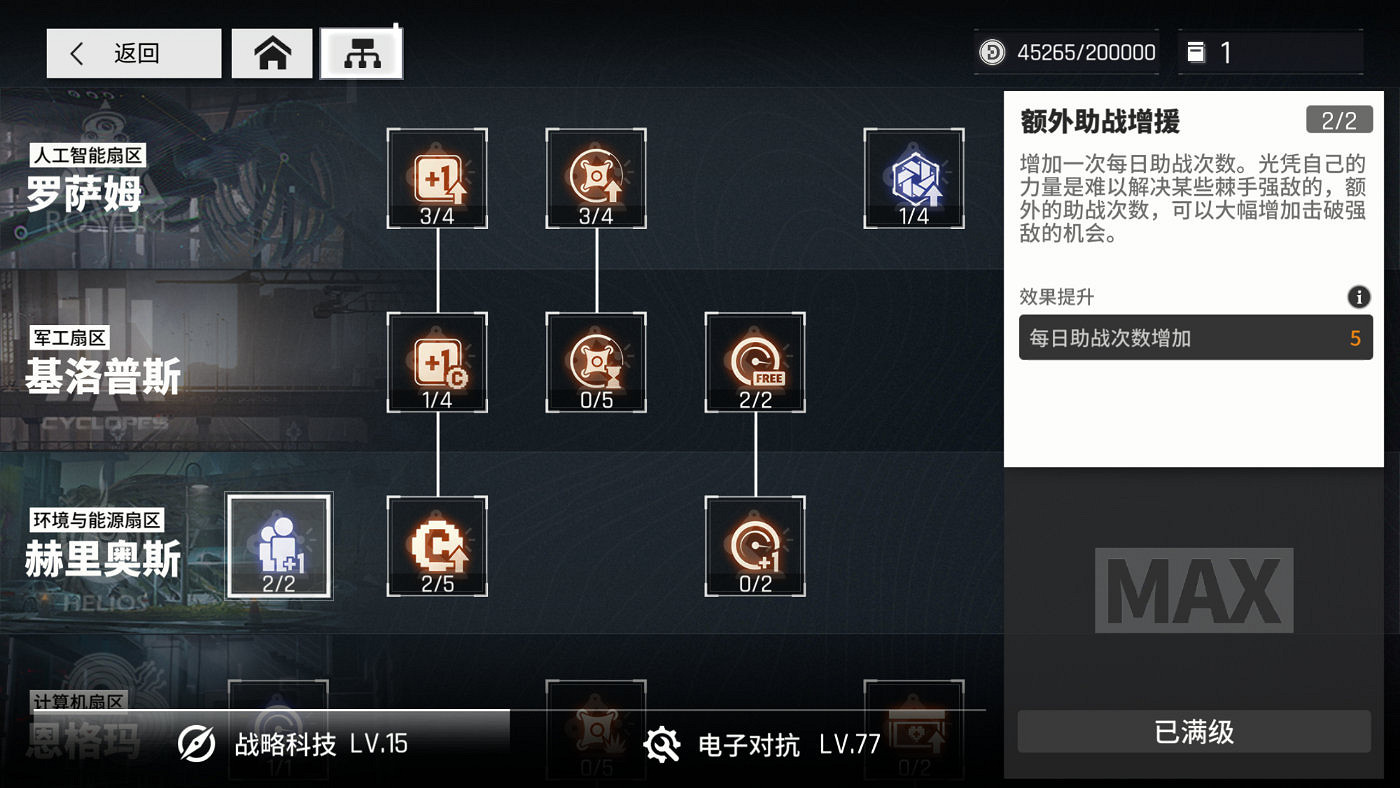Select the 罗萨姆 target upgrade node 3/4
Viewport: 1400px width, 788px height.
click(x=596, y=179)
